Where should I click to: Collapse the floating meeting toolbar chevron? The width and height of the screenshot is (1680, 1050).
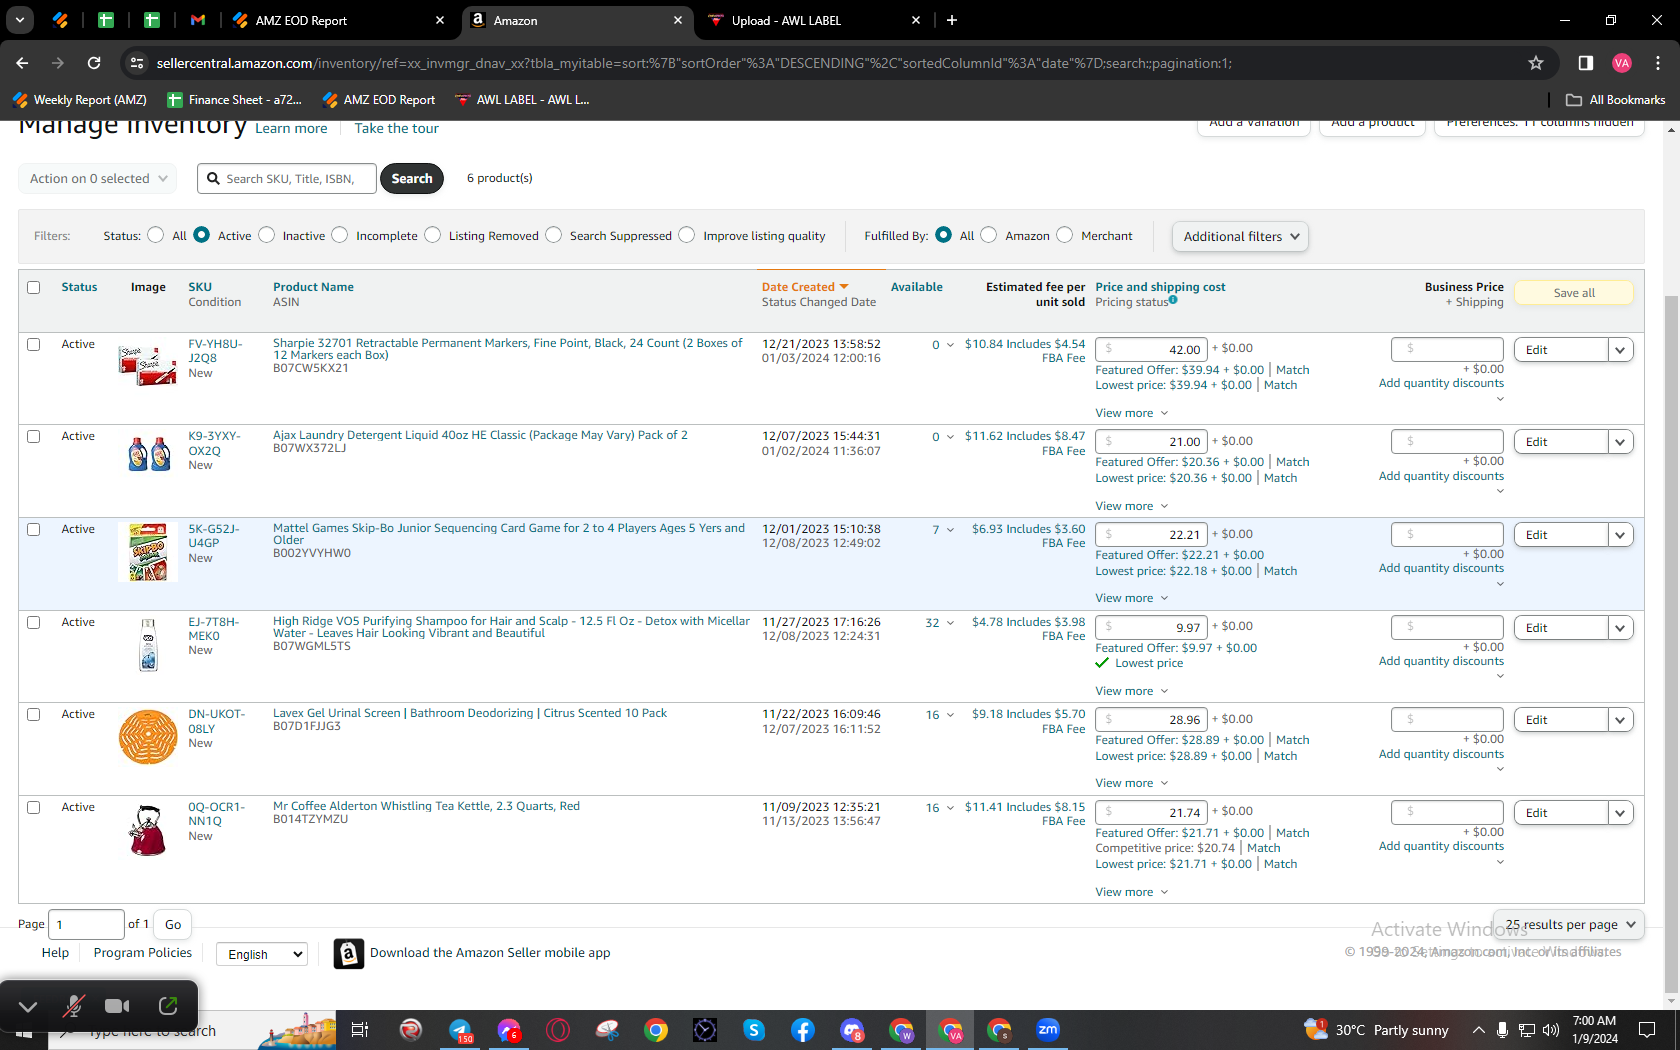(28, 1006)
